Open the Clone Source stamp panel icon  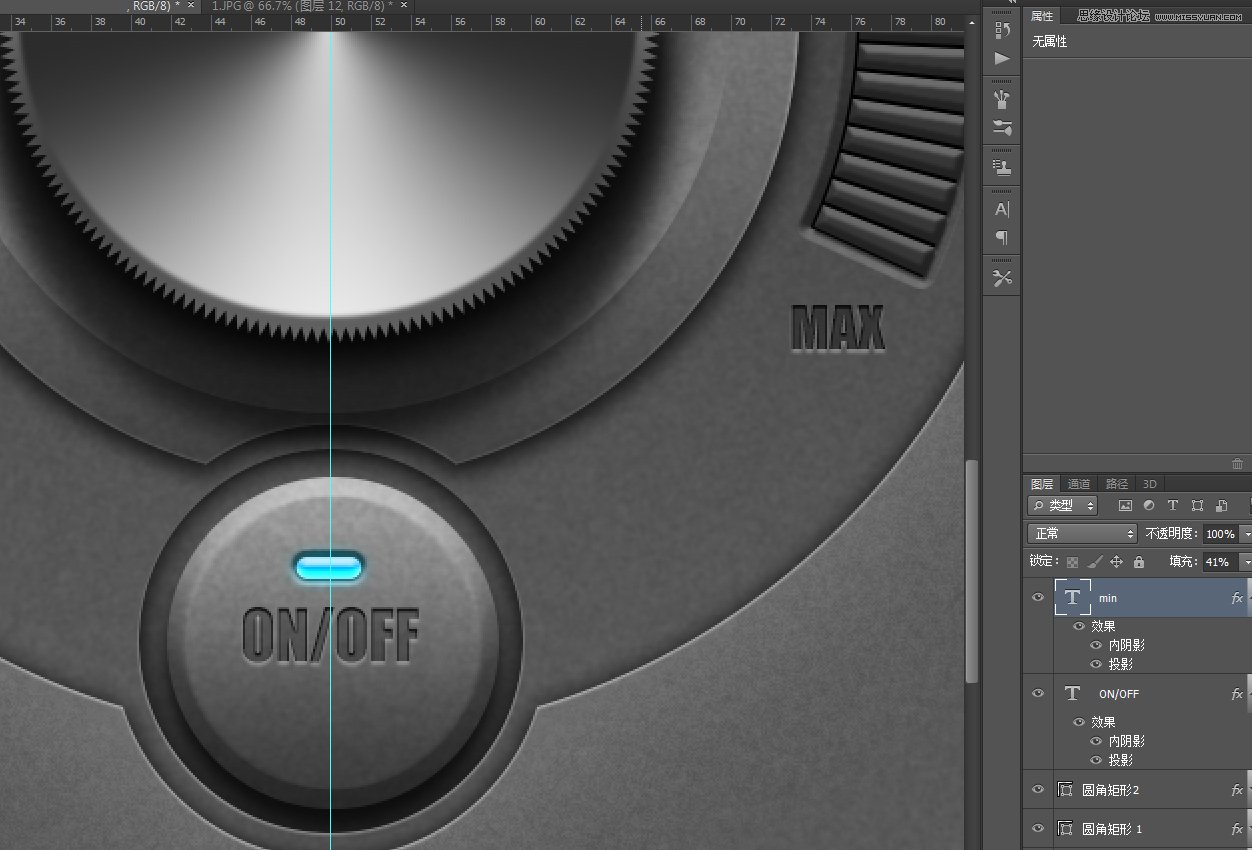pos(1002,168)
